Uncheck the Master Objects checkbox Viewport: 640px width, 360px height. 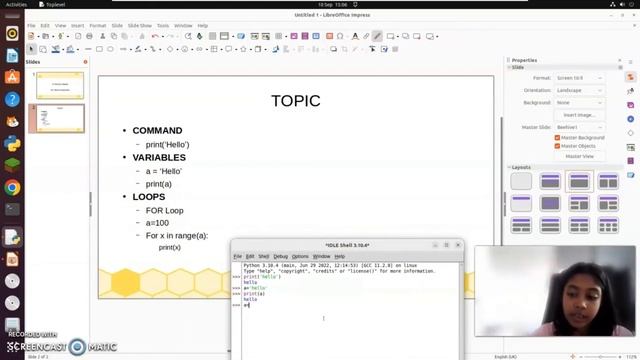coord(557,146)
